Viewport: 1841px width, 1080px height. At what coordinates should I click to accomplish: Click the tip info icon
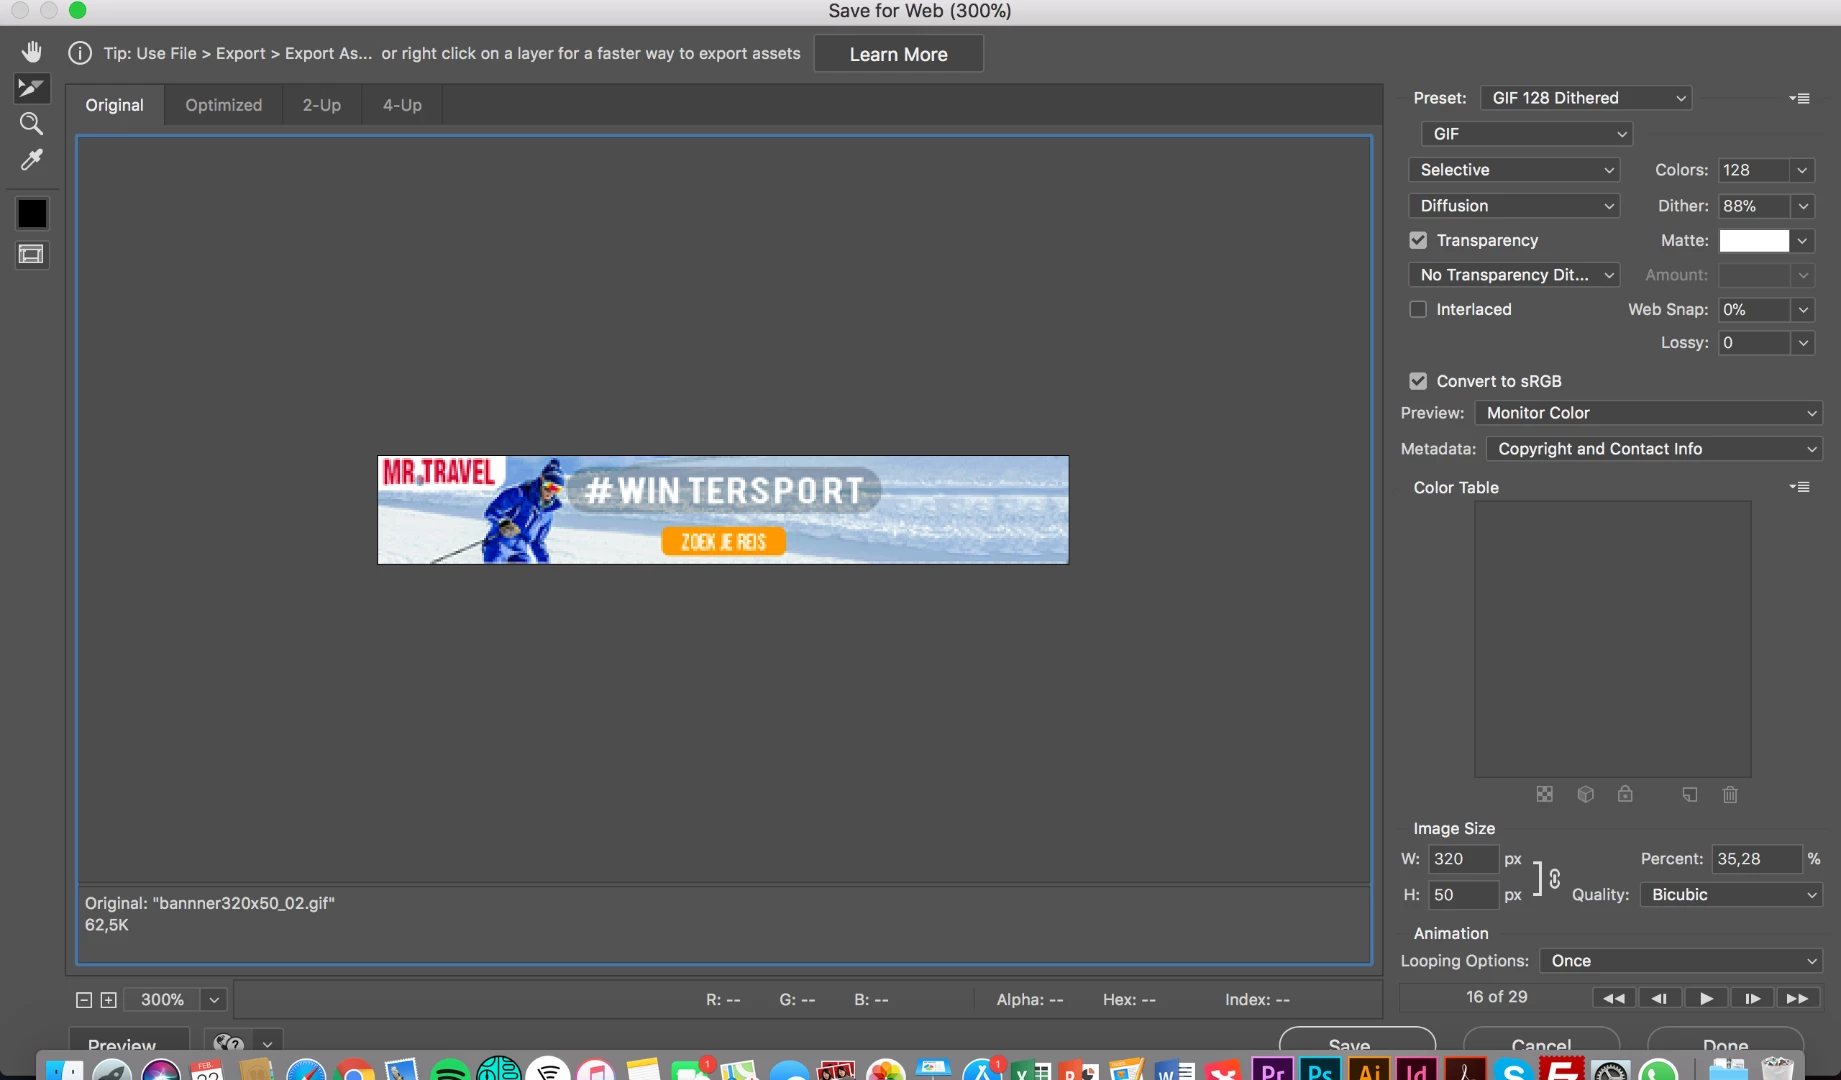[x=80, y=53]
